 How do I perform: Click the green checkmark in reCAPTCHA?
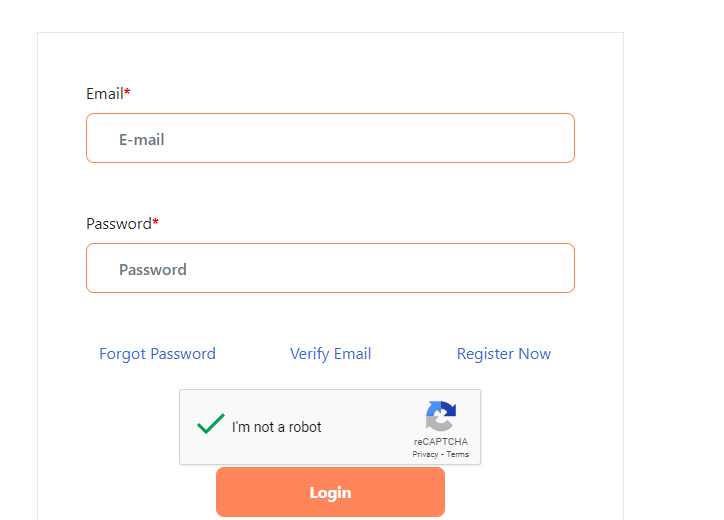[211, 424]
